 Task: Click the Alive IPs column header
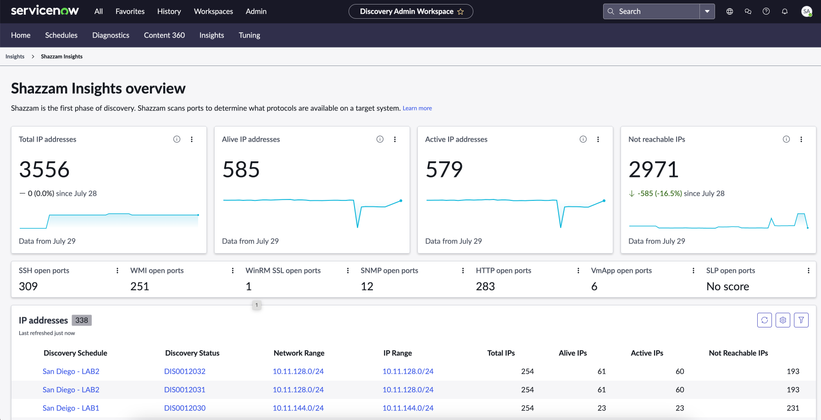point(573,353)
